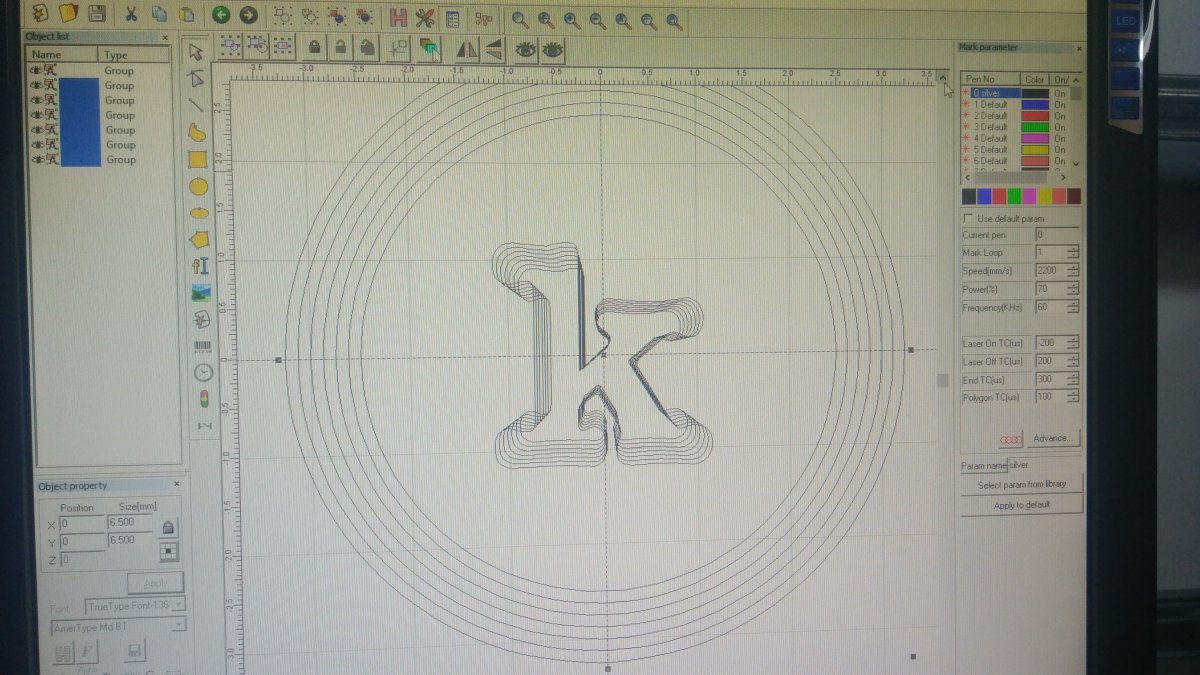Image resolution: width=1200 pixels, height=675 pixels.
Task: Click the Speed(mm/s) spinner arrows
Action: click(1073, 271)
